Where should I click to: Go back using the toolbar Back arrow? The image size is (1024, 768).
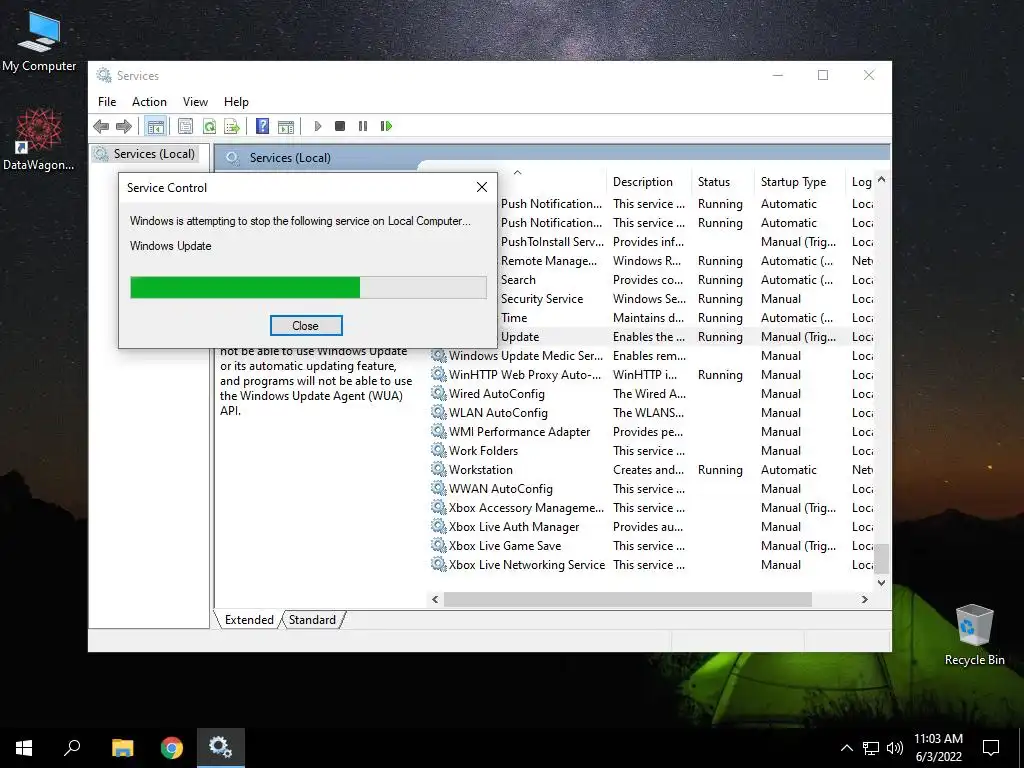(101, 126)
